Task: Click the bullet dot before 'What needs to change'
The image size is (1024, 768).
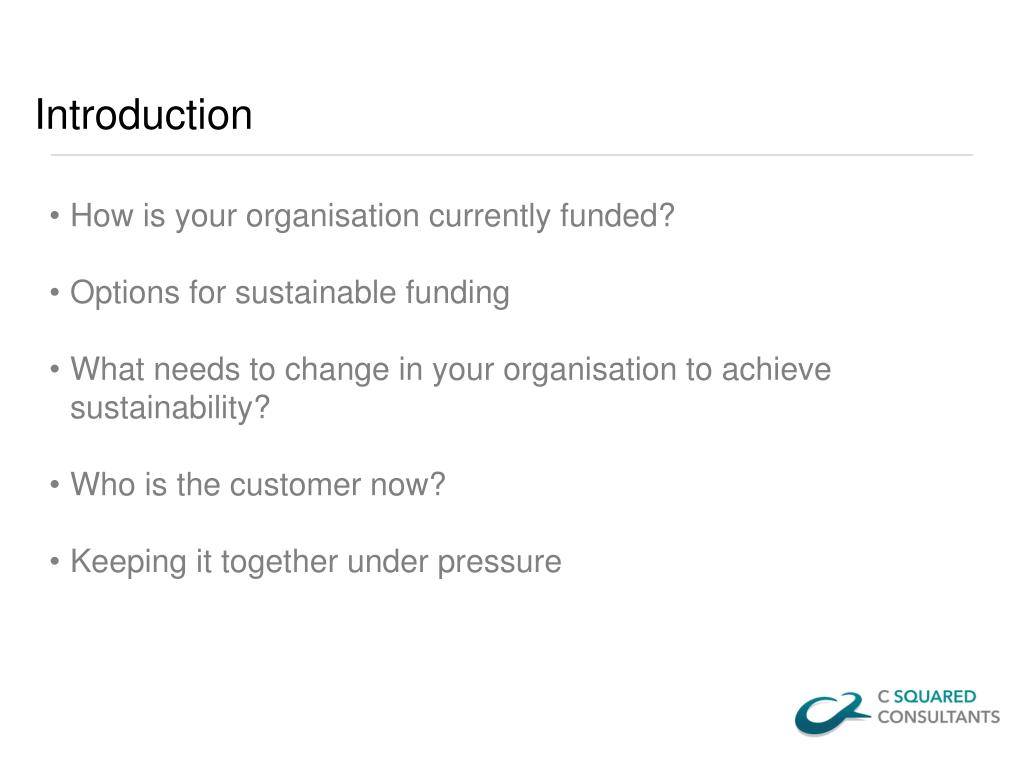Action: (x=55, y=370)
